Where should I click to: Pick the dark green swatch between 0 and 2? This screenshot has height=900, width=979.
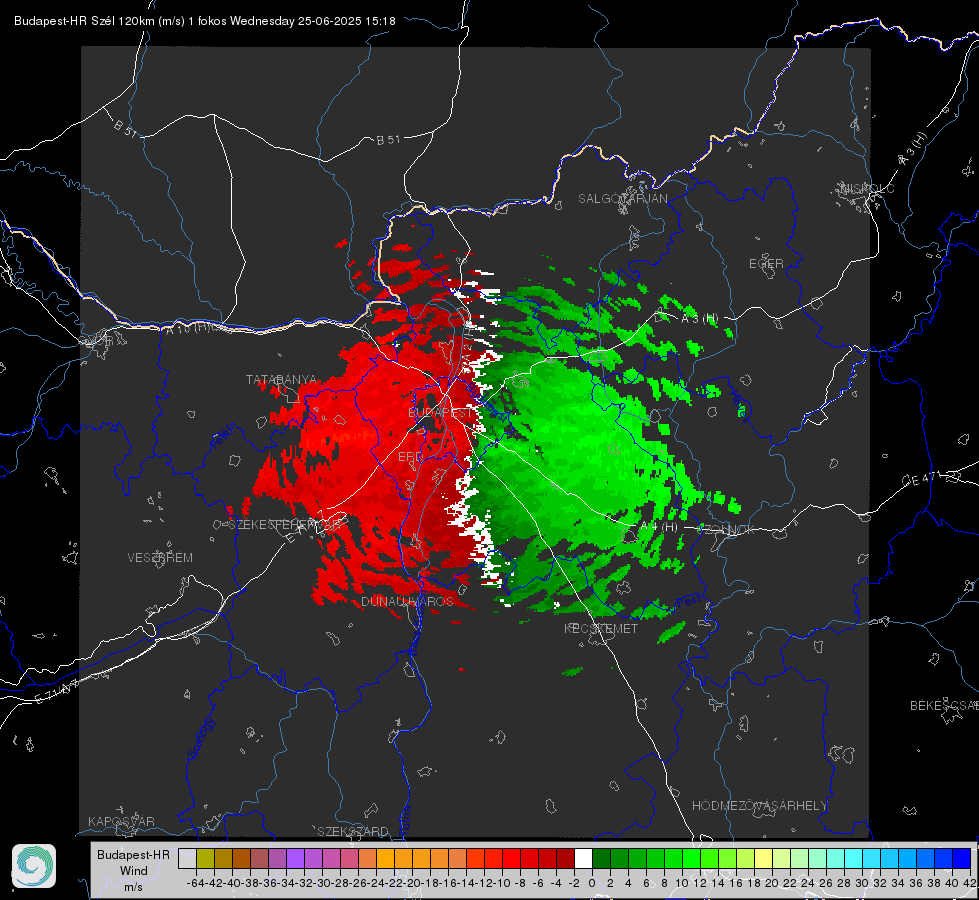point(601,858)
